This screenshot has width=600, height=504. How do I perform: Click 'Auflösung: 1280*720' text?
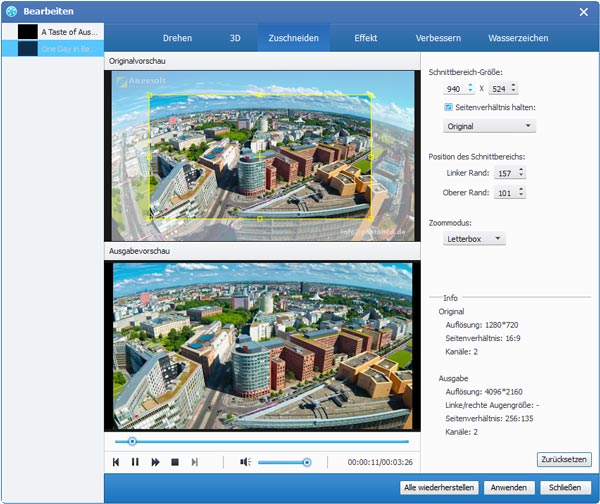[x=482, y=325]
